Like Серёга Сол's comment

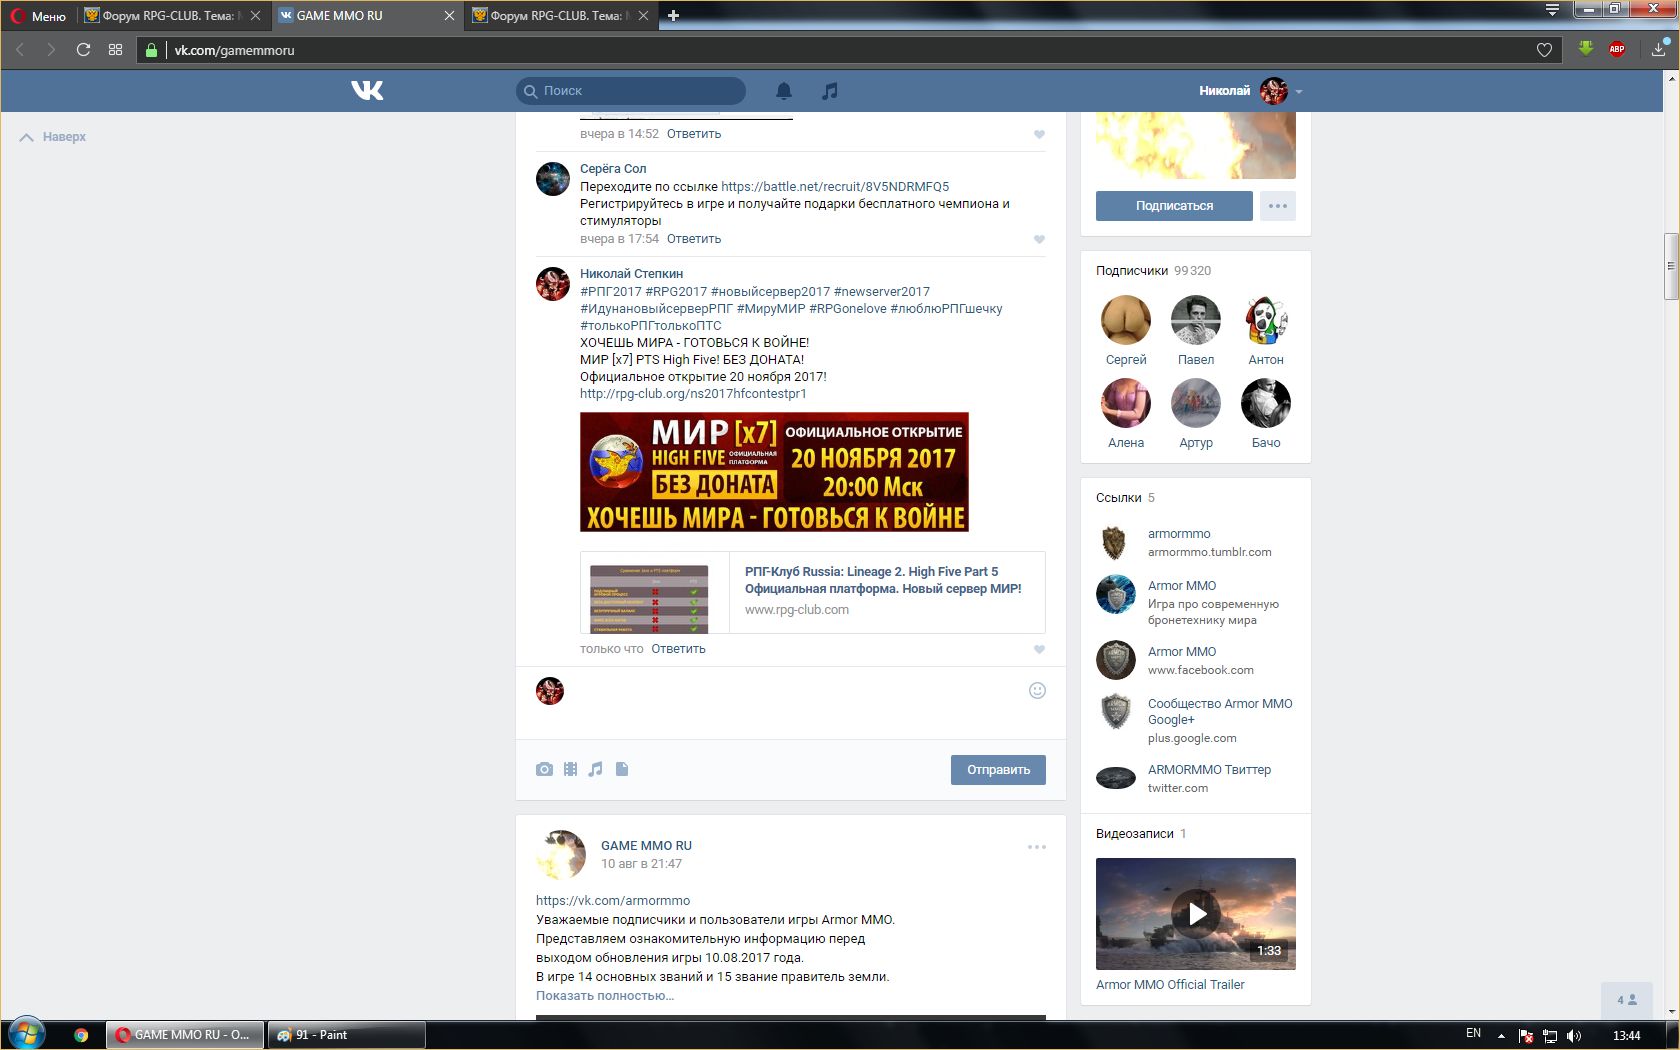pyautogui.click(x=1039, y=239)
